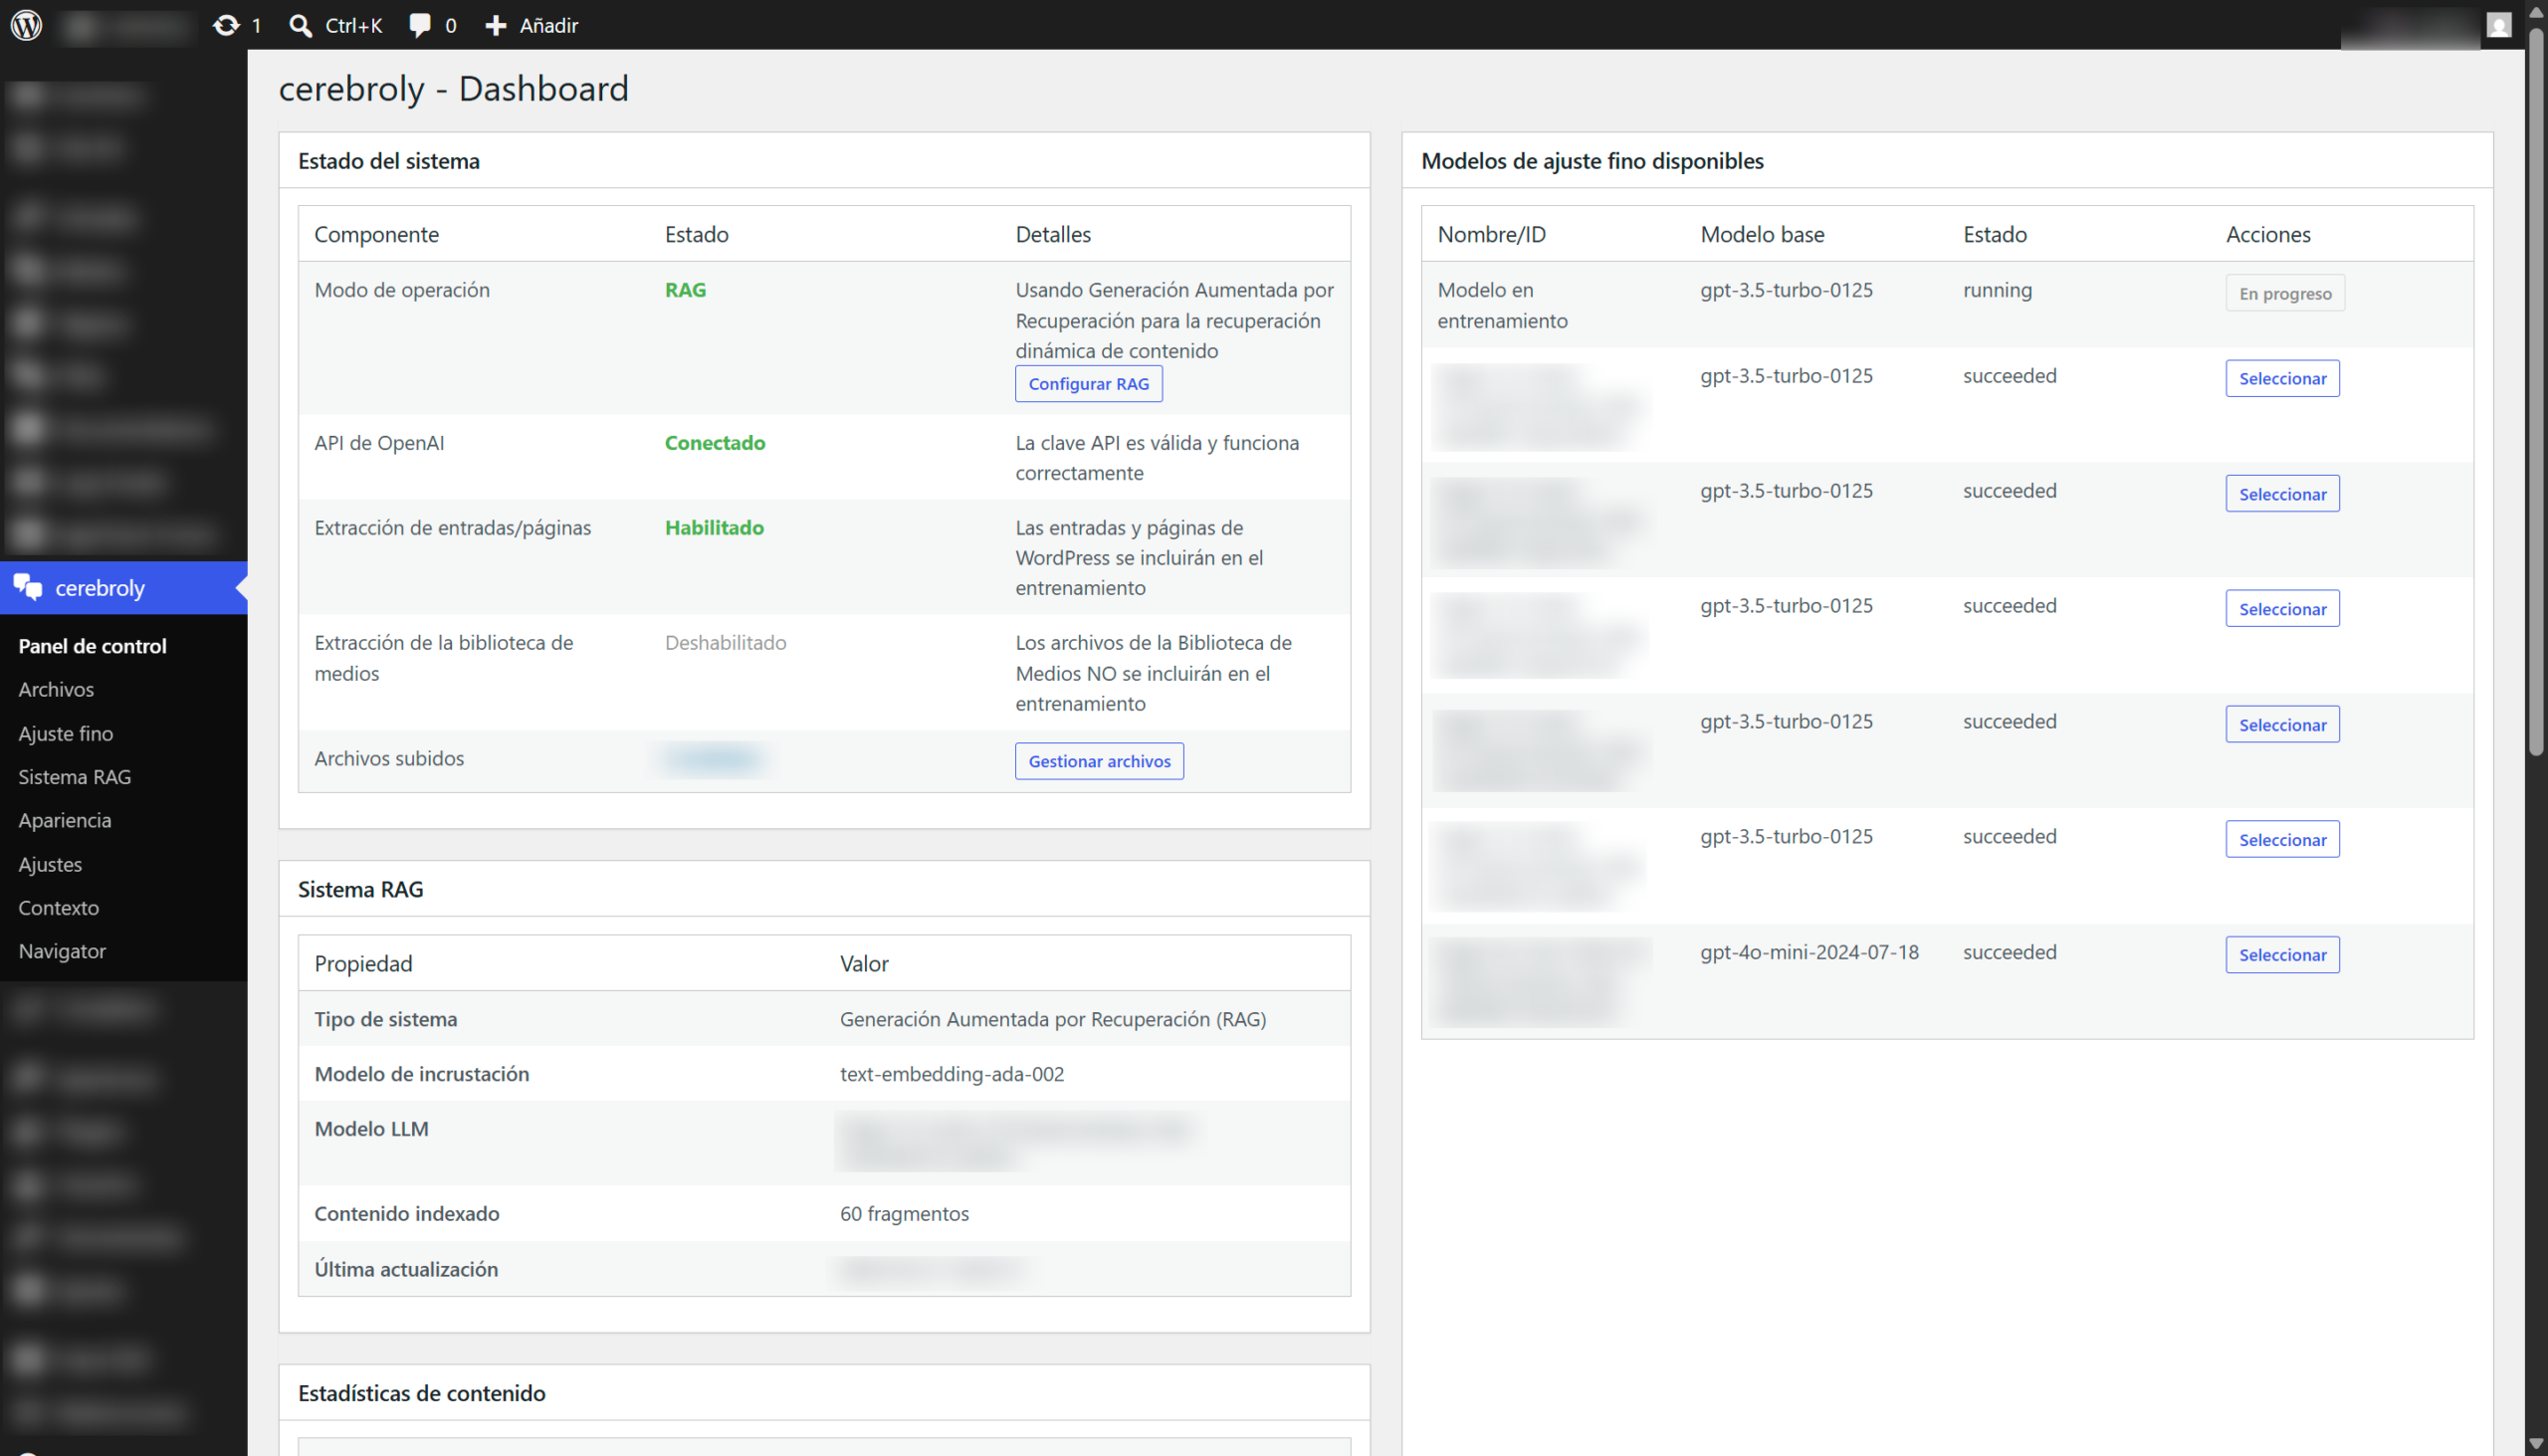Click the Modo de operación row label
The width and height of the screenshot is (2548, 1456).
pyautogui.click(x=402, y=290)
